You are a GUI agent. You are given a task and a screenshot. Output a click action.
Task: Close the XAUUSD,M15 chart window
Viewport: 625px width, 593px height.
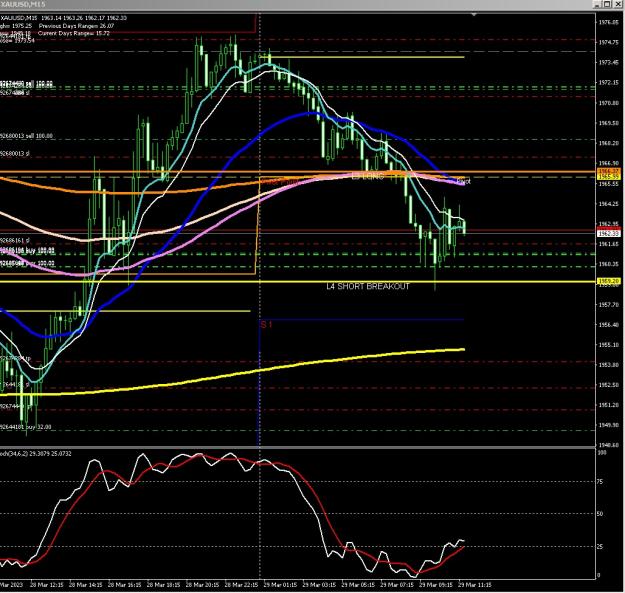[x=617, y=4]
